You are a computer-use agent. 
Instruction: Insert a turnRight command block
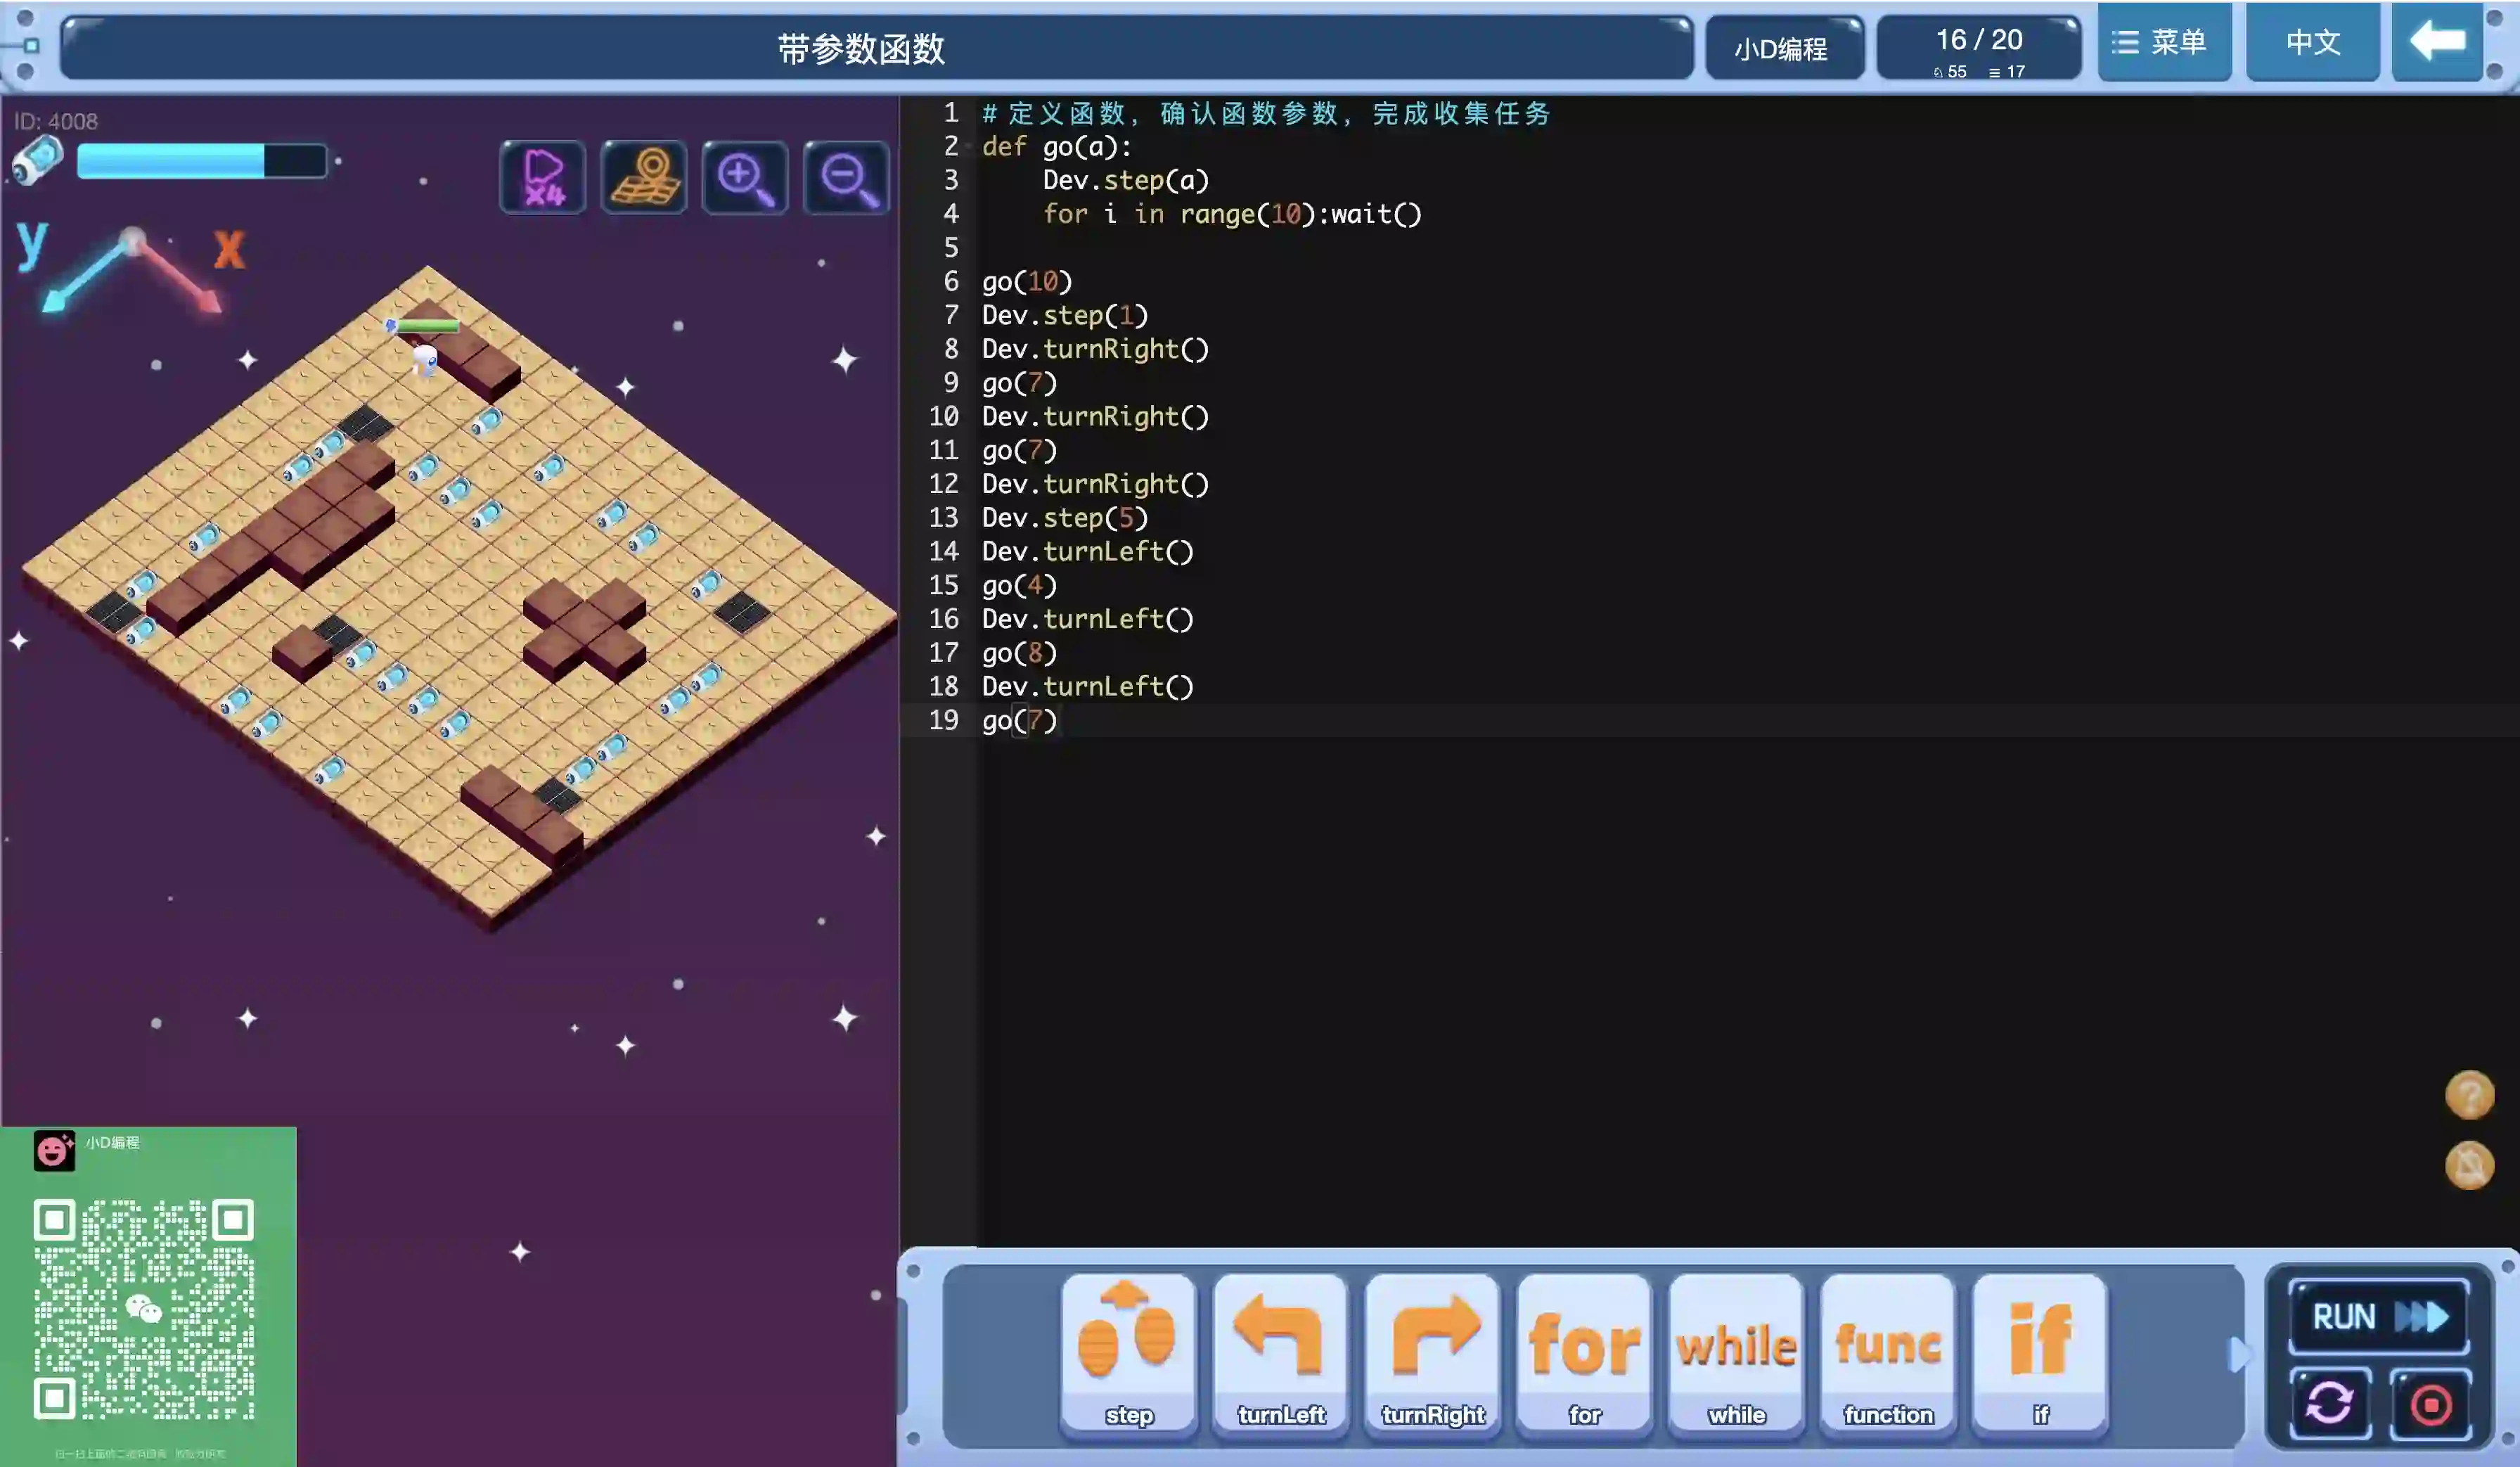(1433, 1352)
